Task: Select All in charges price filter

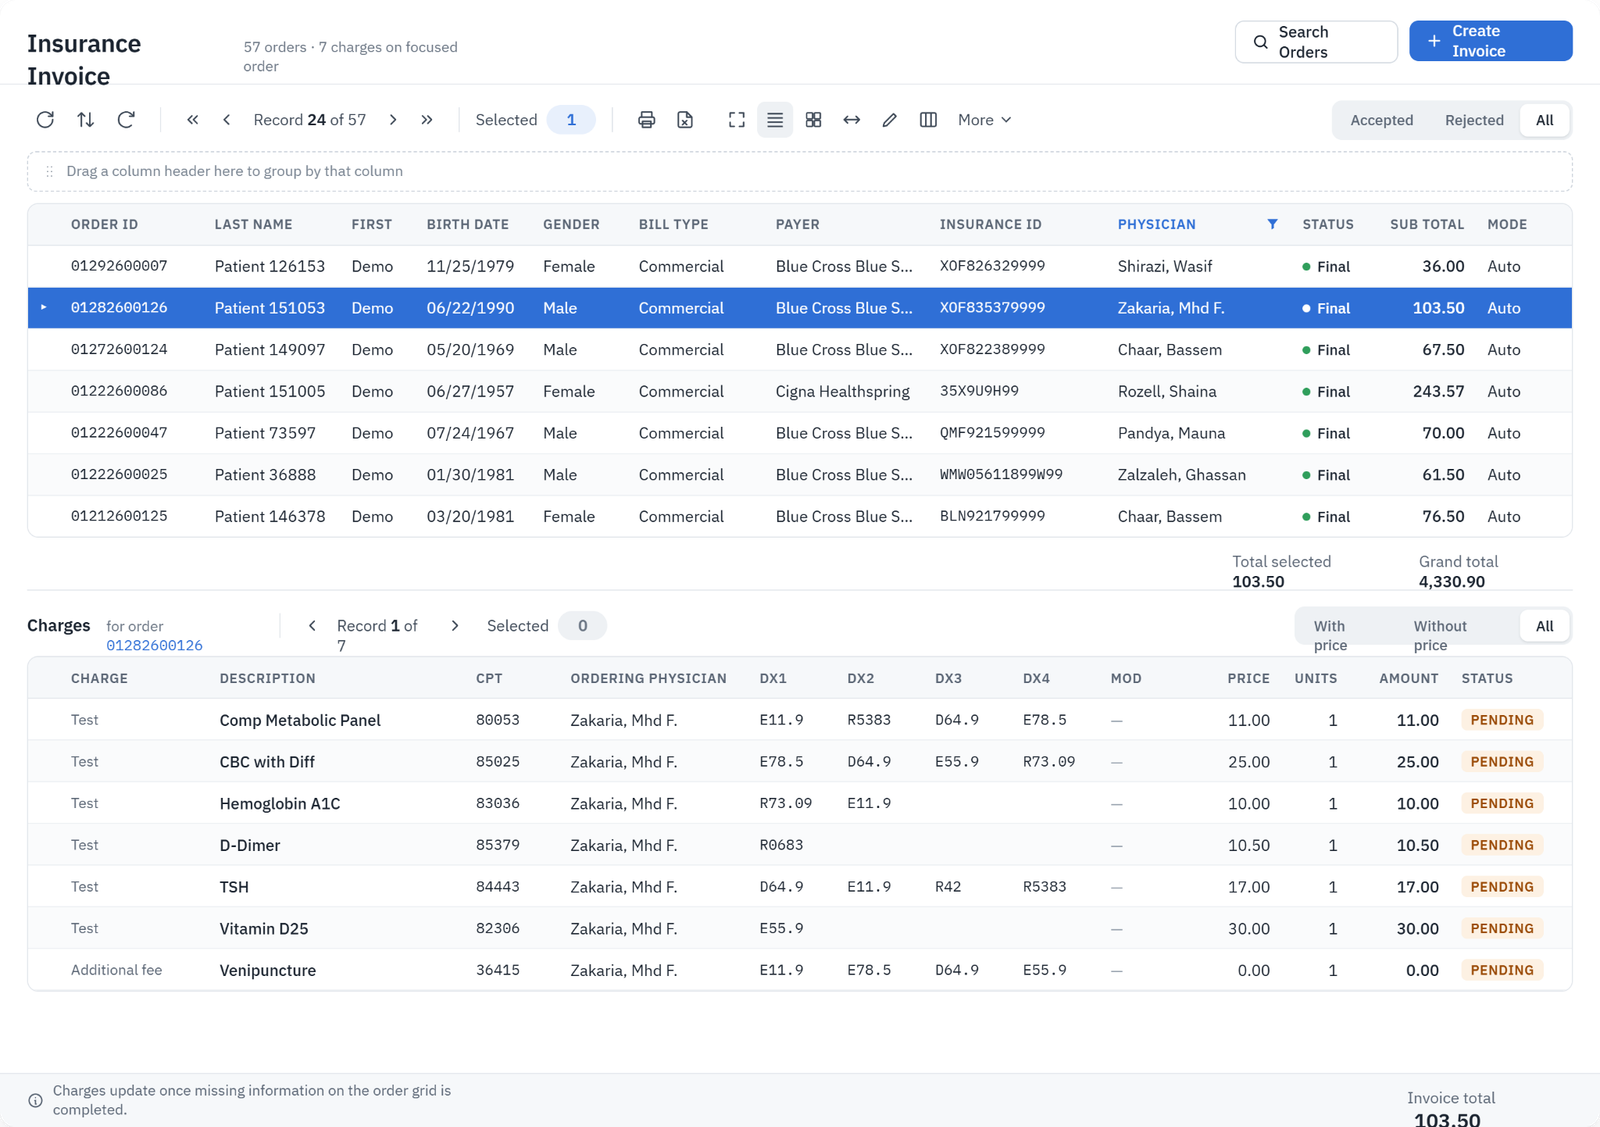Action: tap(1545, 626)
